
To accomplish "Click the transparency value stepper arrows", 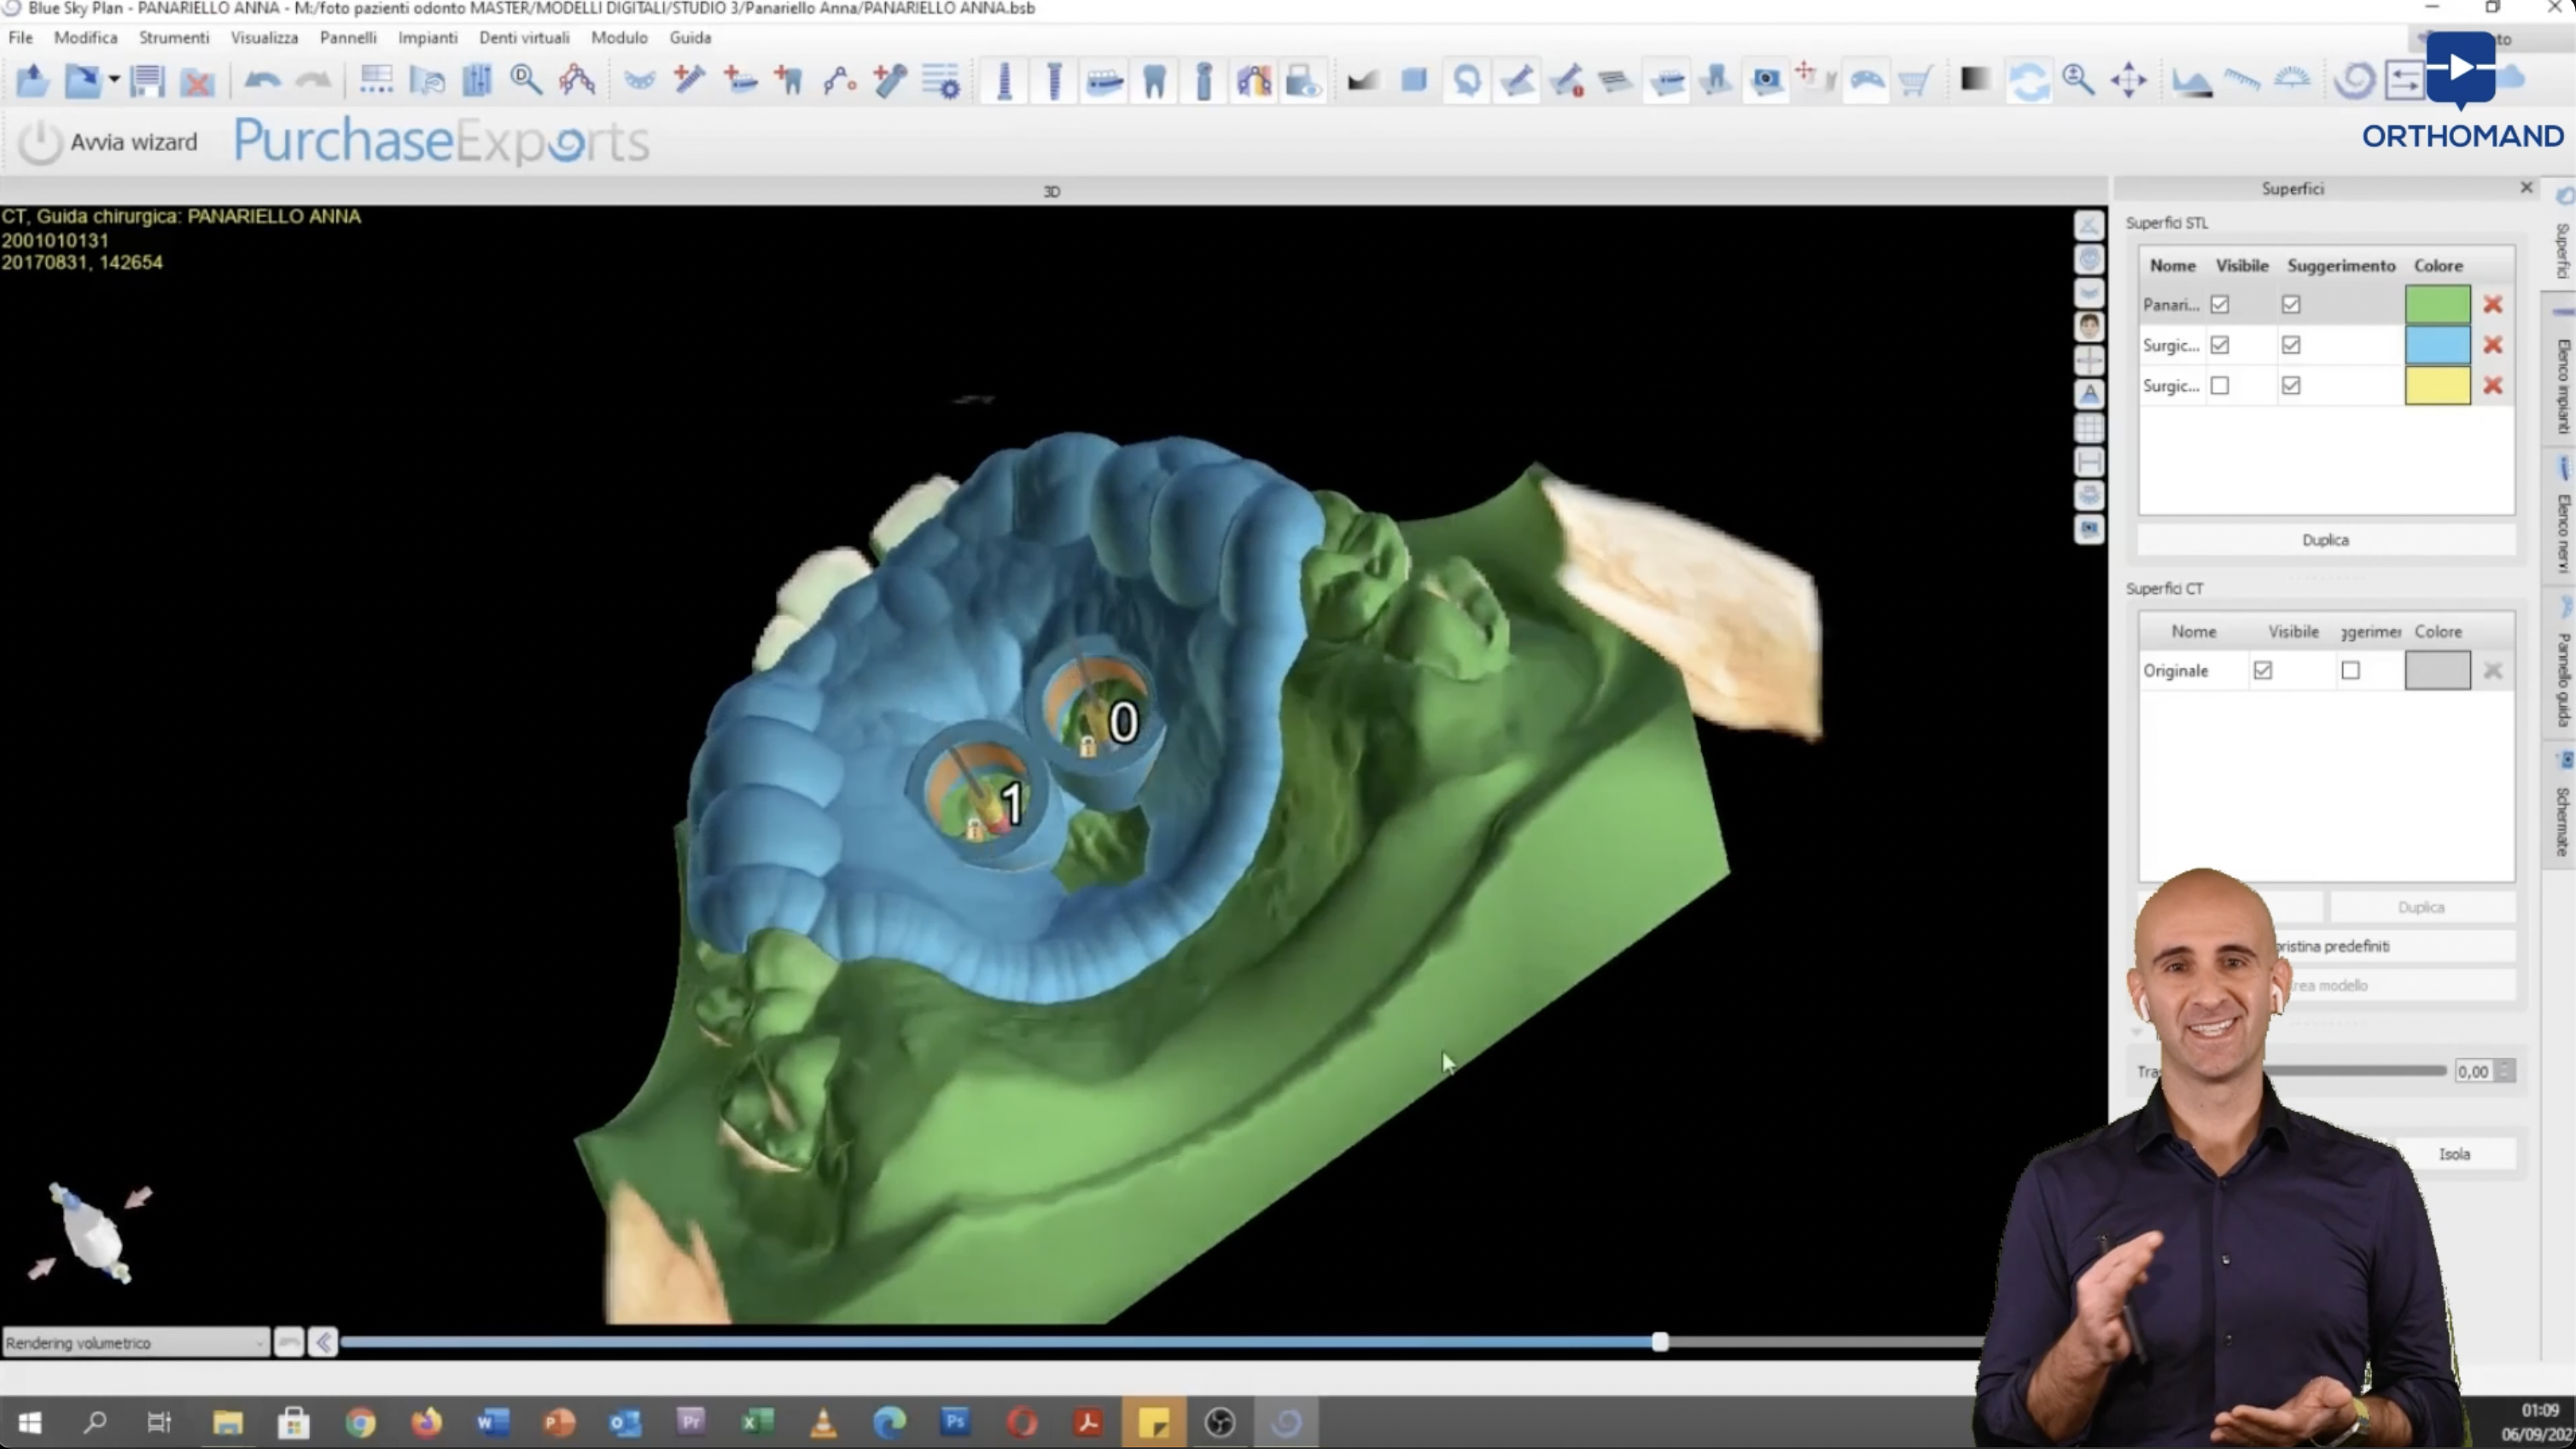I will (2504, 1071).
